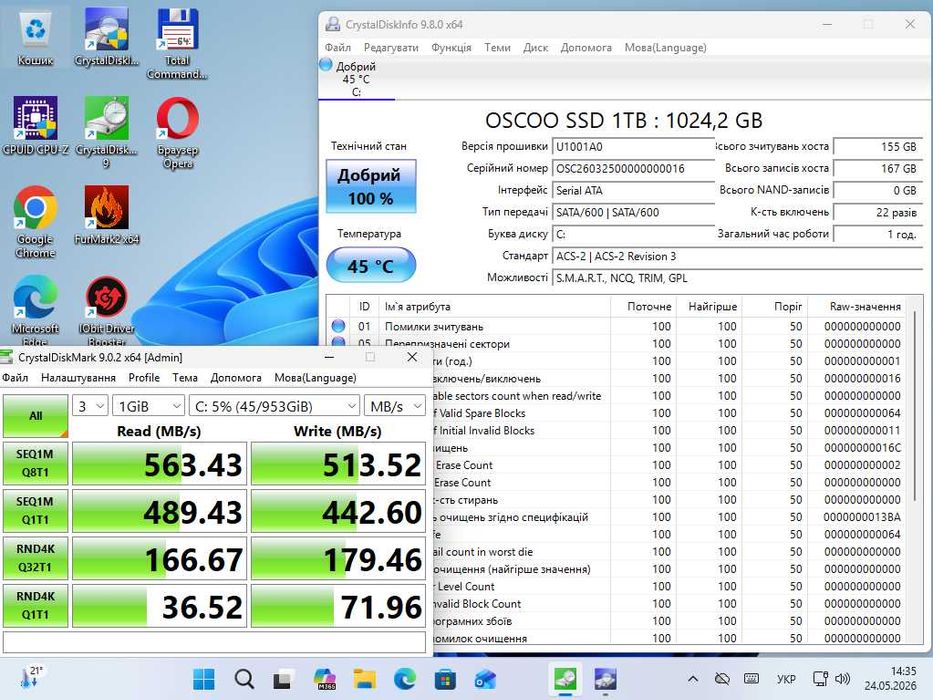Screen dimensions: 933x700
Task: Open Microsoft Edge from the taskbar
Action: click(x=405, y=679)
